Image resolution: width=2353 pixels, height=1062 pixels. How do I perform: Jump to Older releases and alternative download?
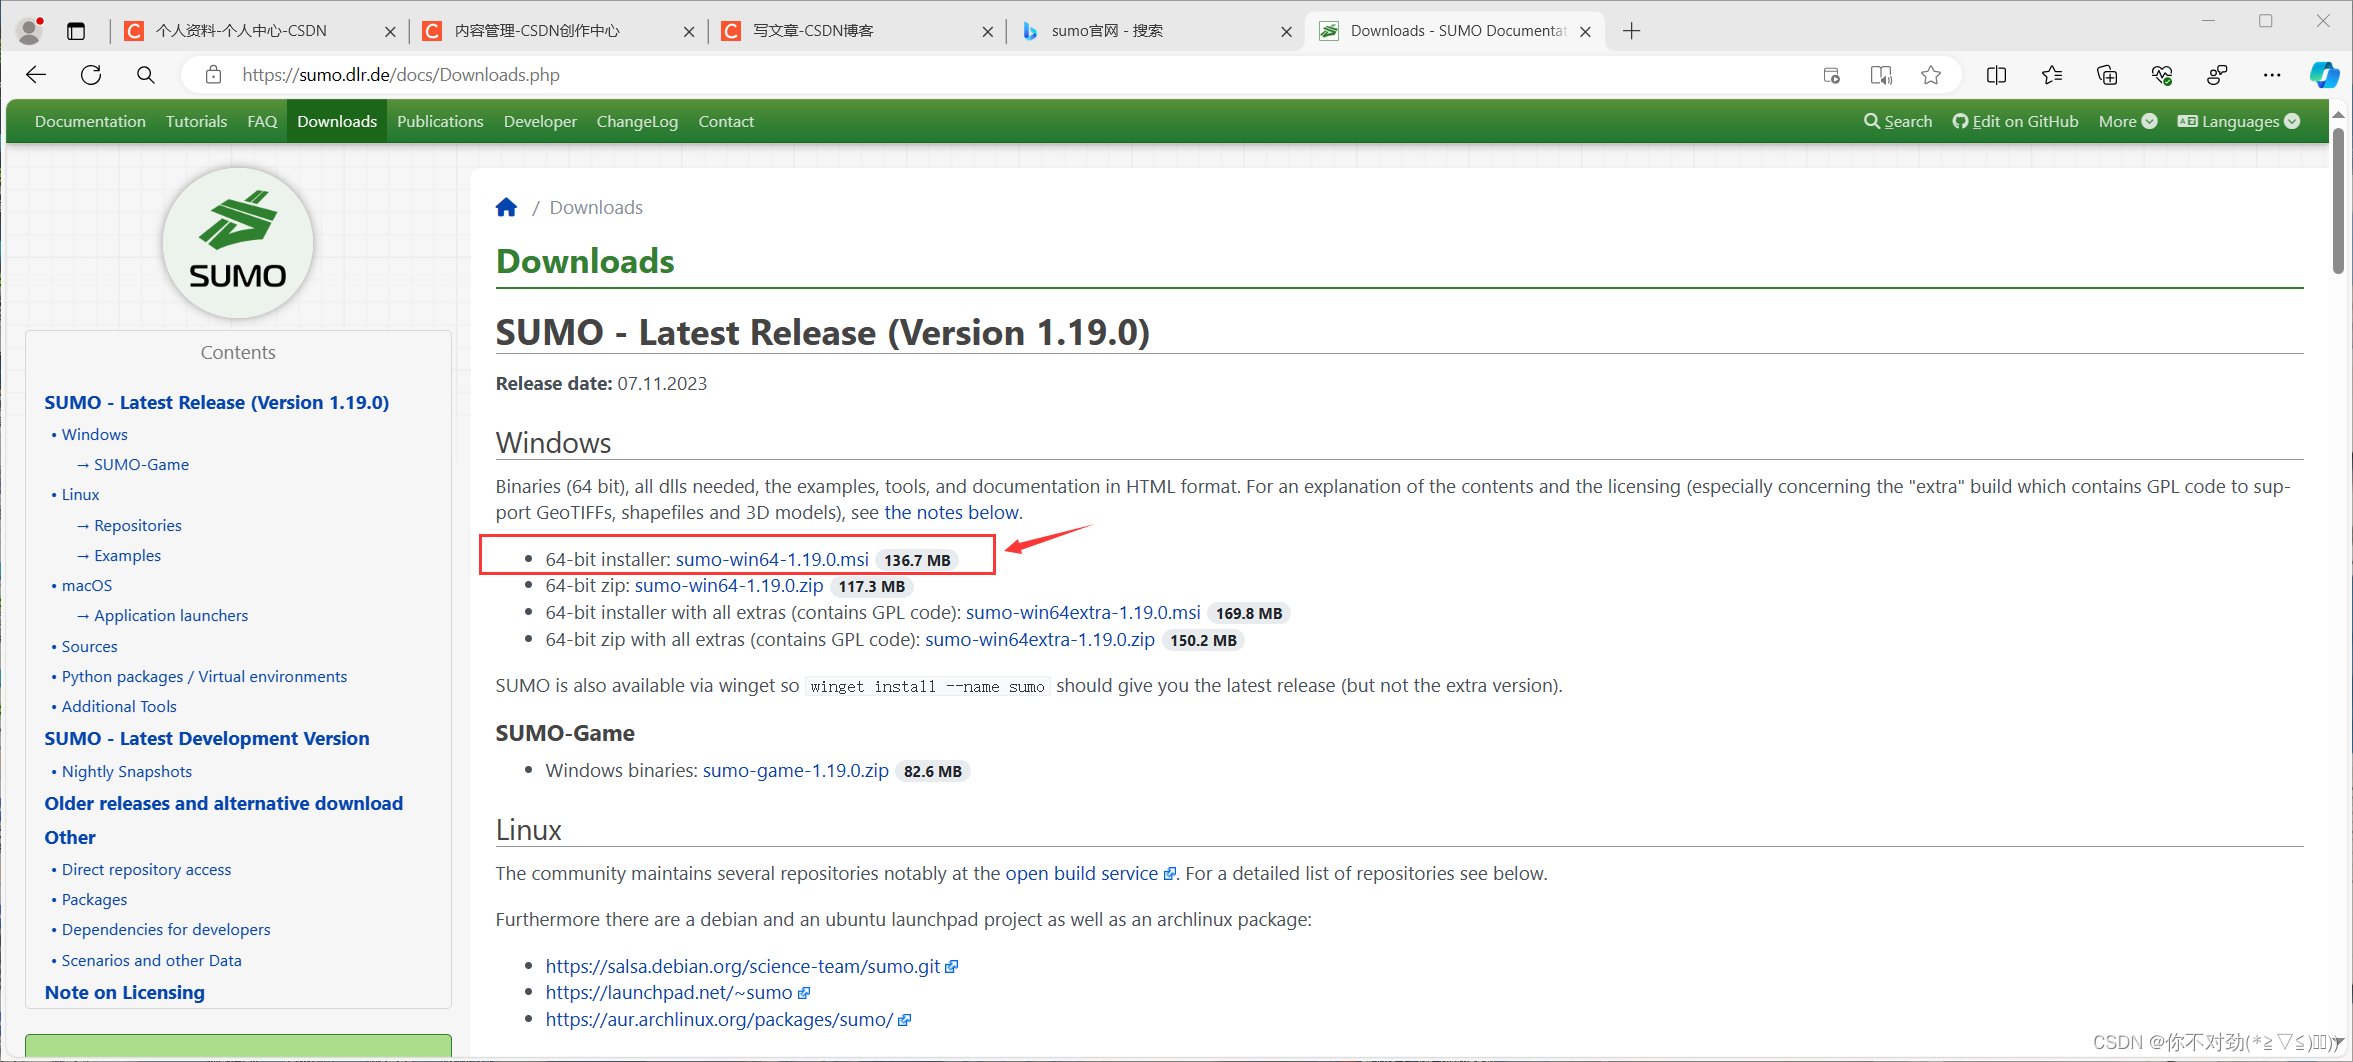pyautogui.click(x=224, y=804)
